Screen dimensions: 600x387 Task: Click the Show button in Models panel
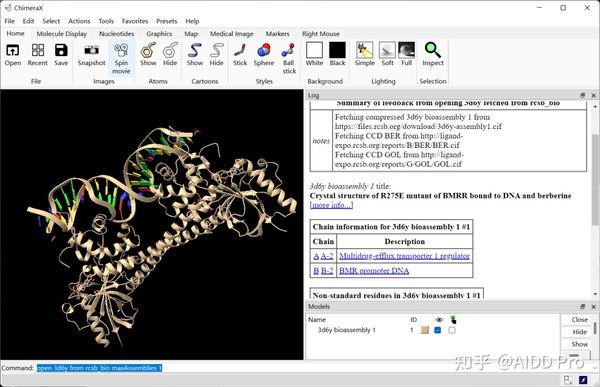[x=579, y=344]
